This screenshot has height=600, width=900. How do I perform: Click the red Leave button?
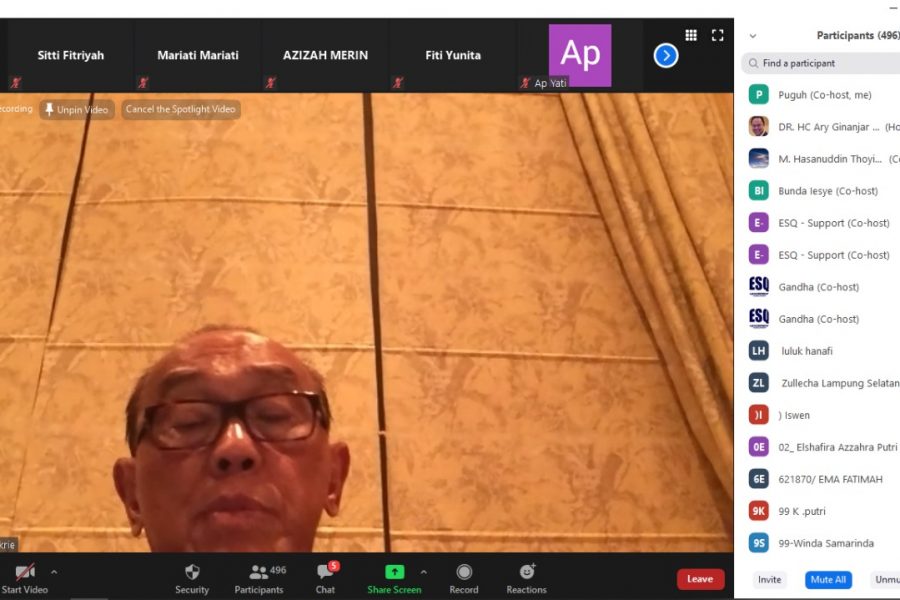tap(700, 579)
